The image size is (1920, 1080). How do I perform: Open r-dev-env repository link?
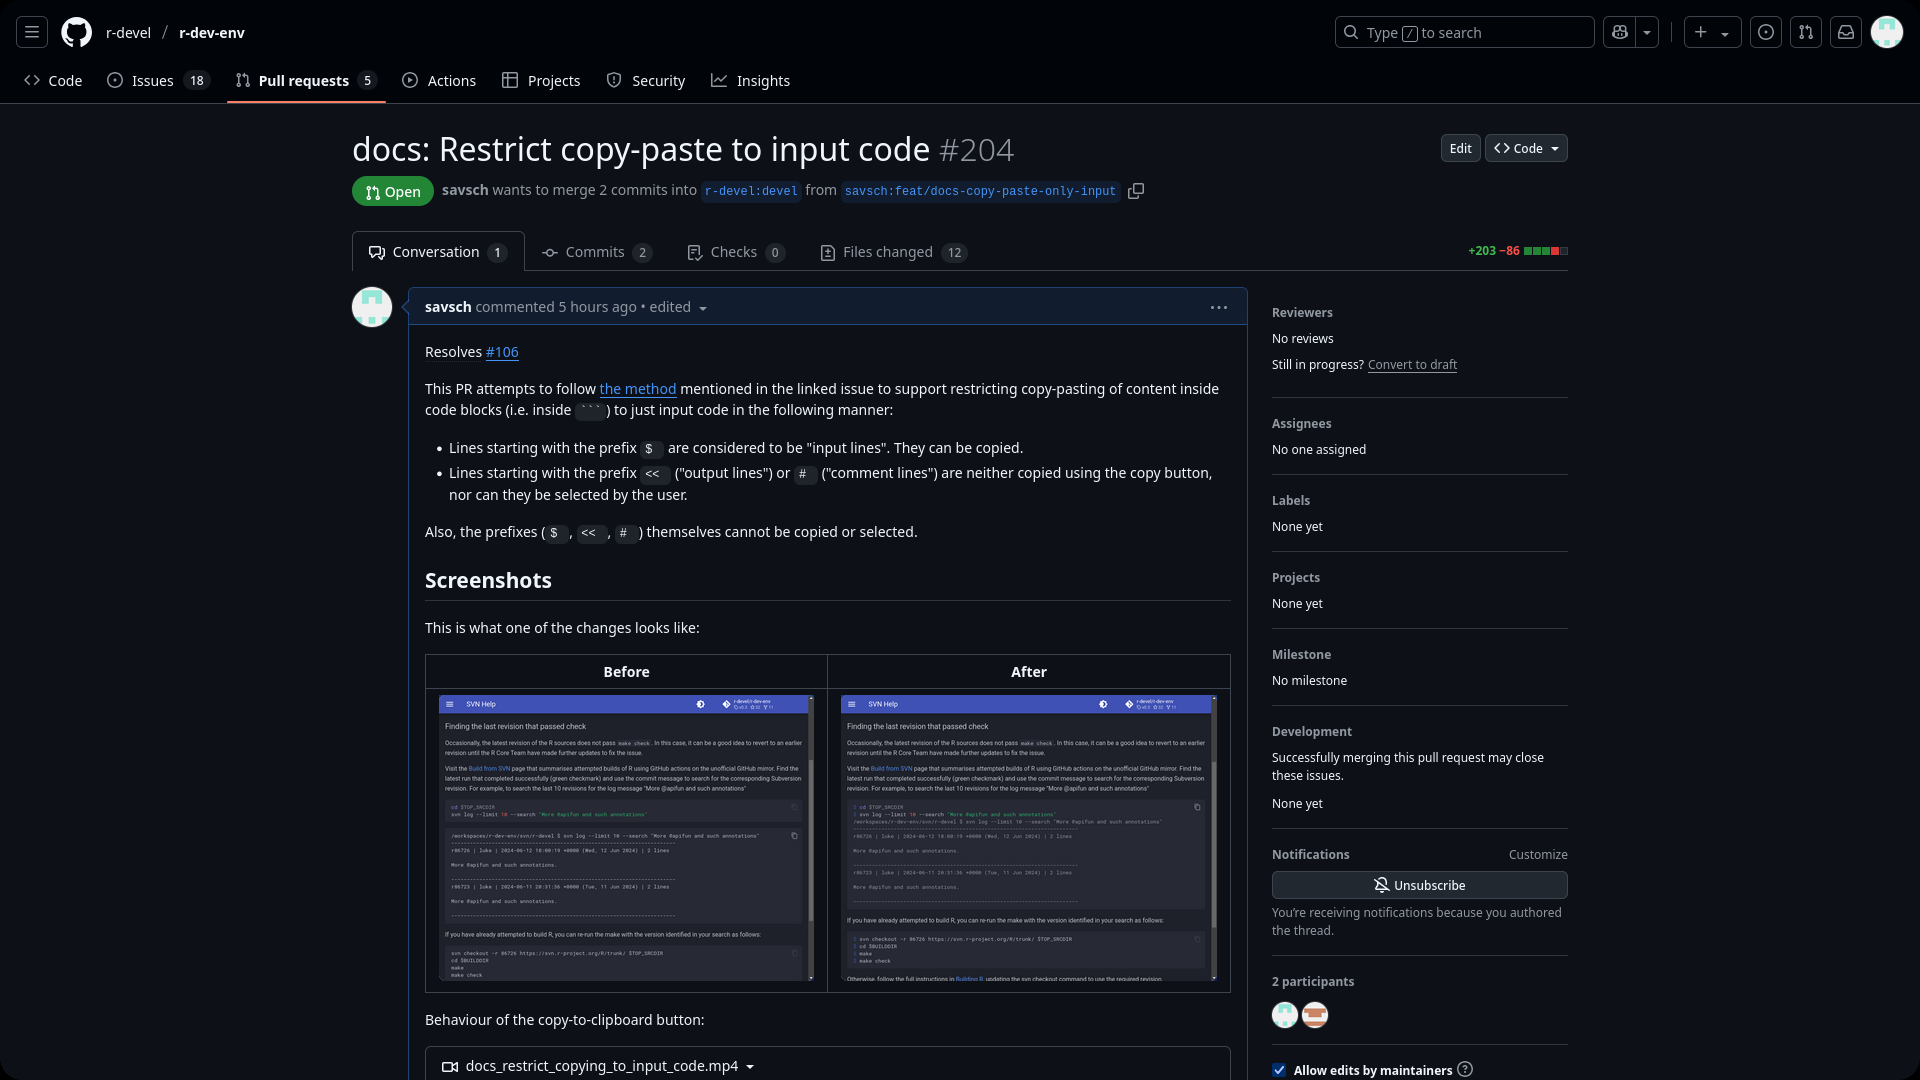[212, 33]
